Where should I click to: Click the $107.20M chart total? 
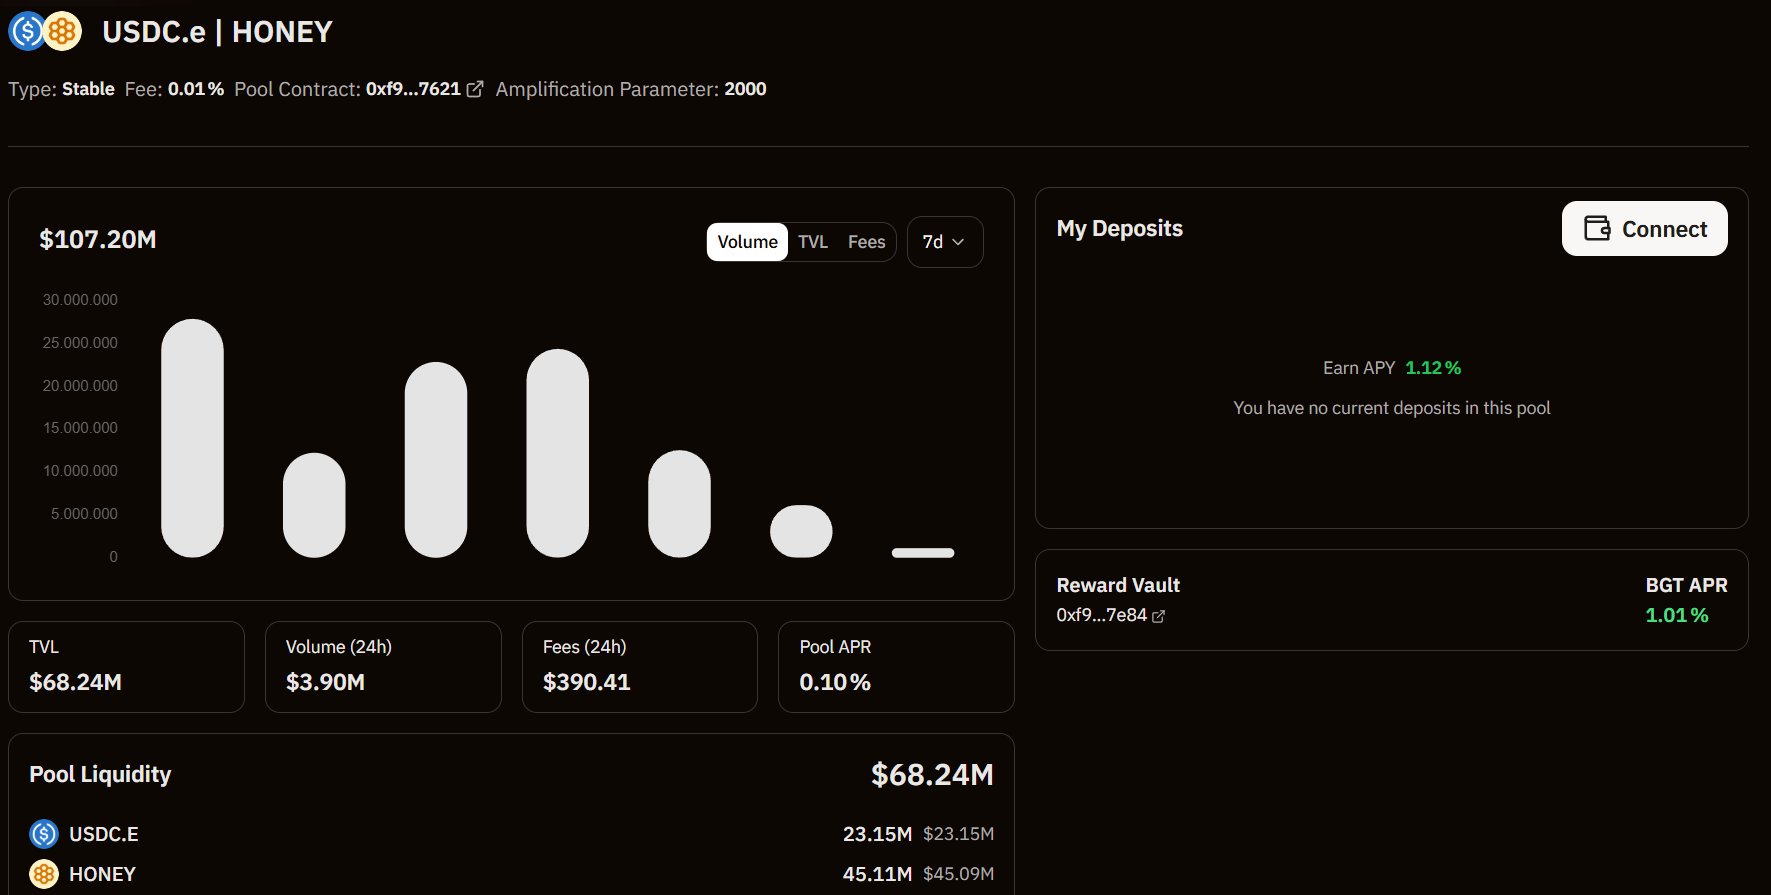[98, 240]
